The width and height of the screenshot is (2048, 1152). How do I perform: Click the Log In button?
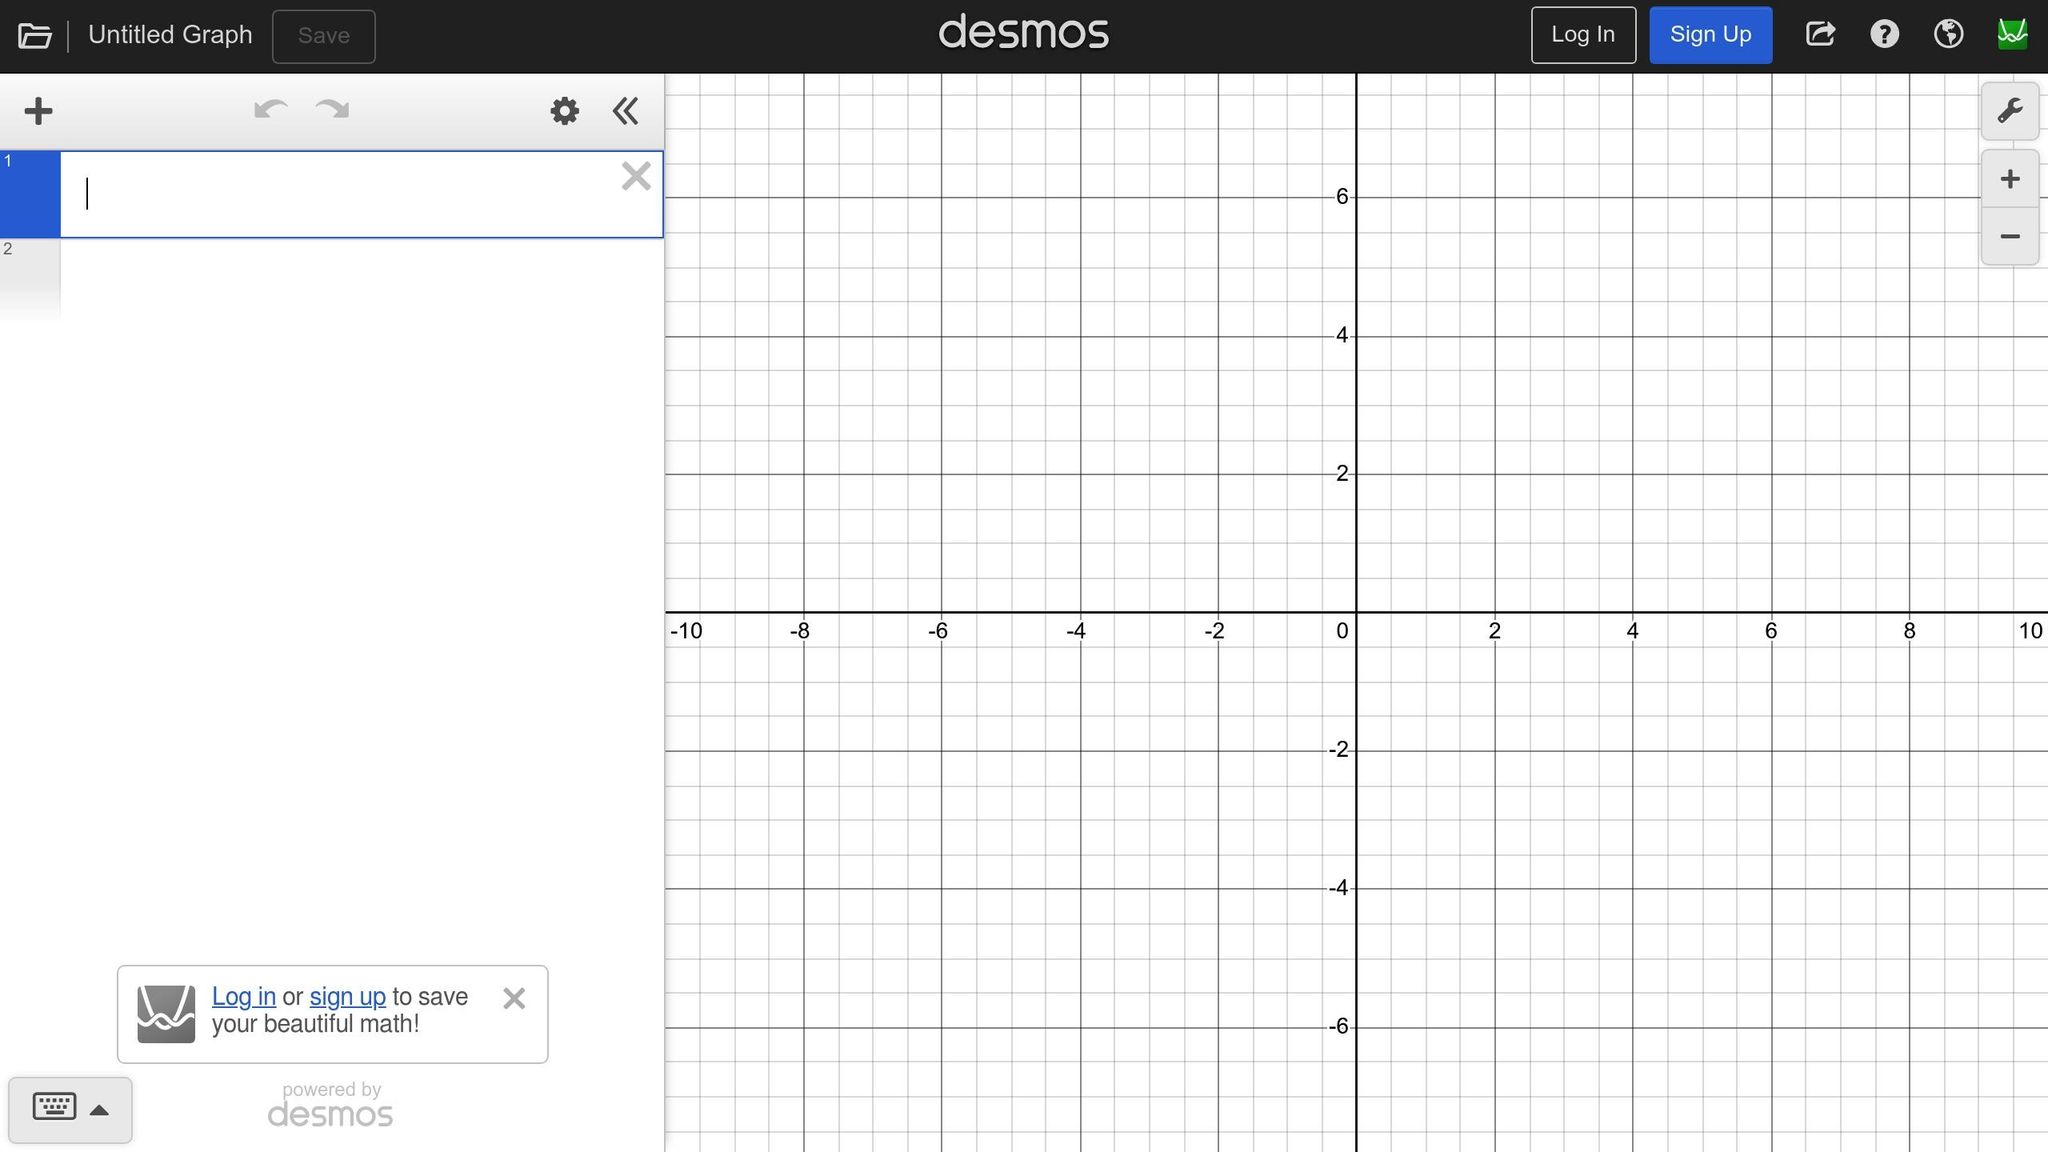click(1582, 33)
